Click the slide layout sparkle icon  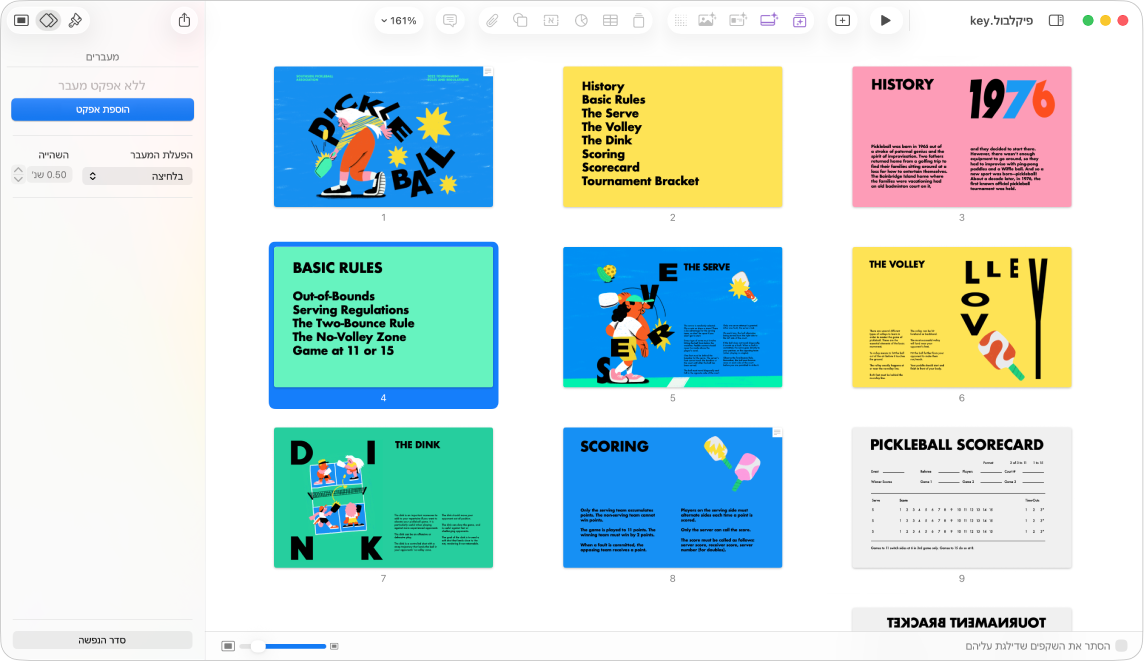(738, 20)
